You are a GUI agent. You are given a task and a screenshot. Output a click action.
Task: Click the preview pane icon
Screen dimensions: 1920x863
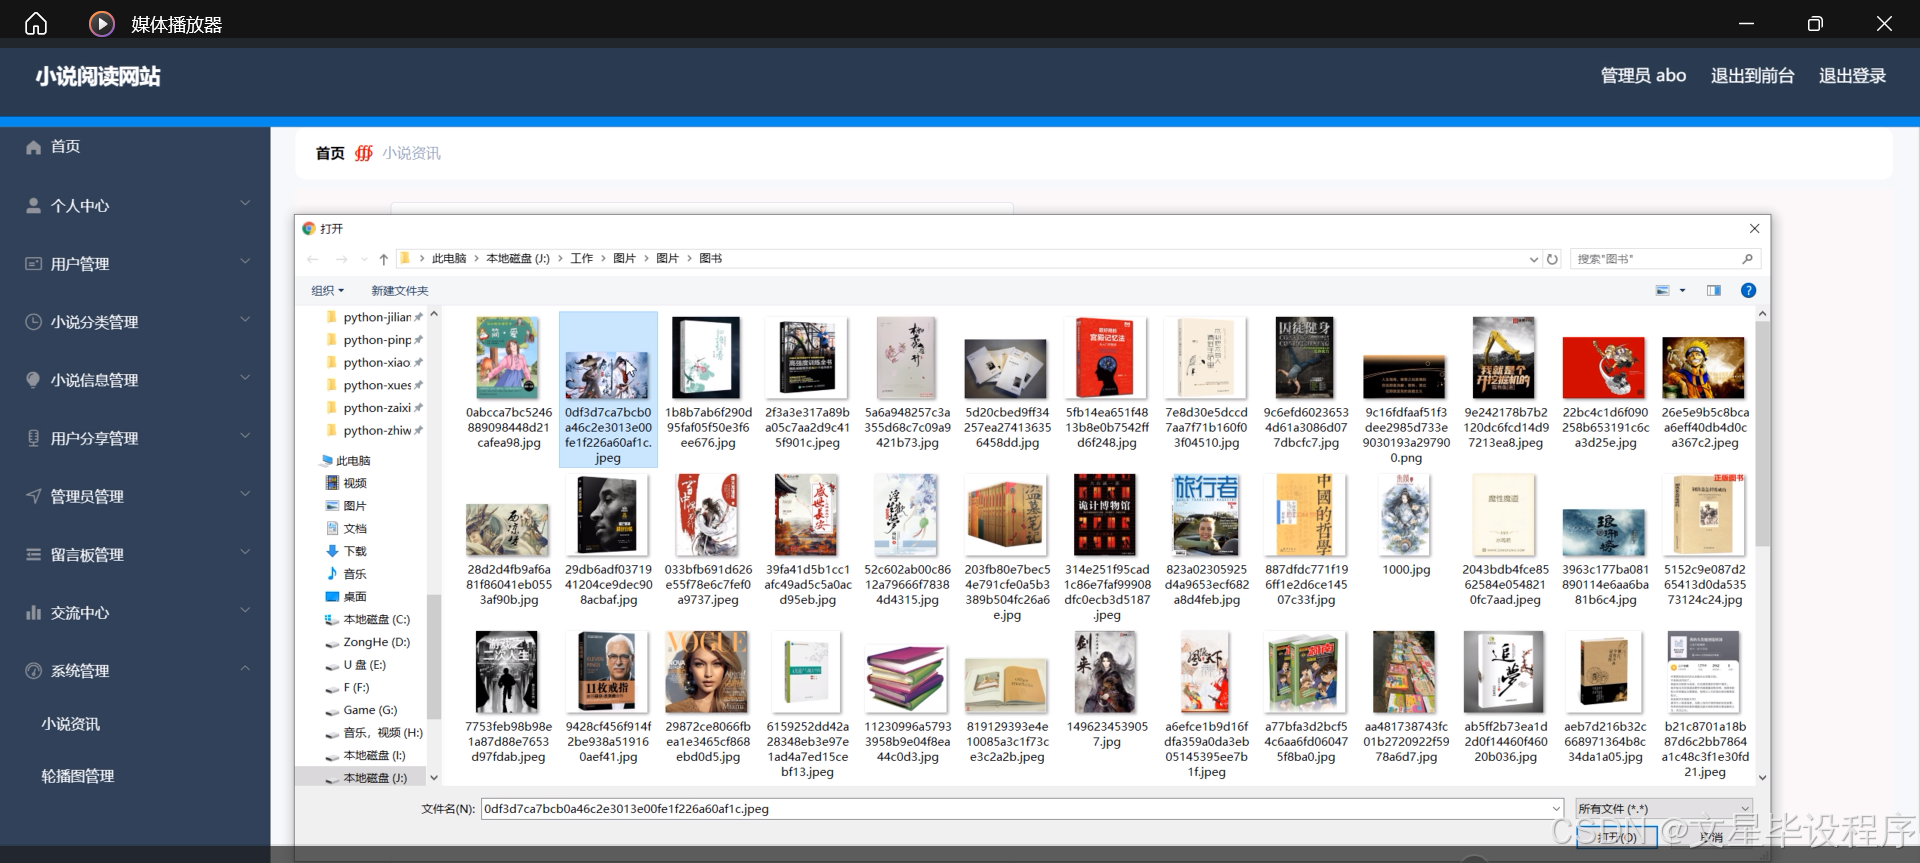click(x=1713, y=291)
